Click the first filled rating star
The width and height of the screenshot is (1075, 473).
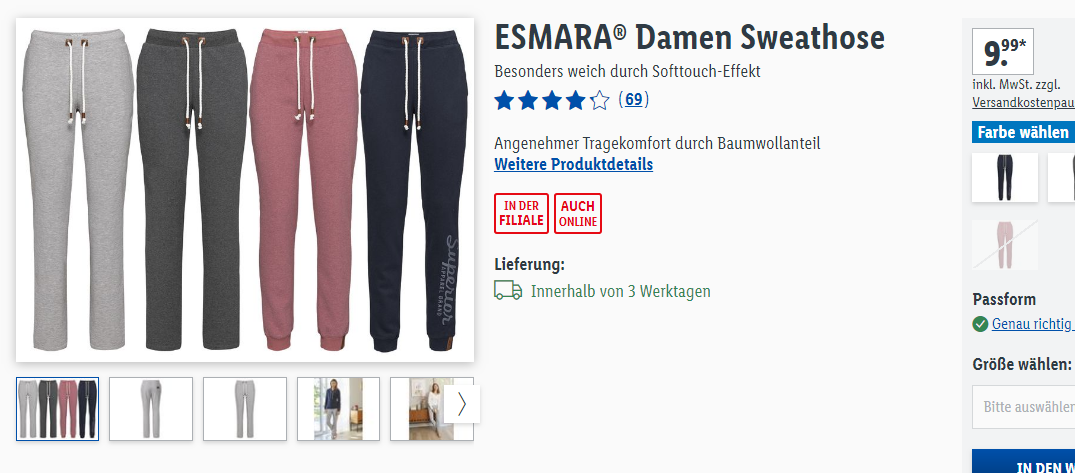click(504, 100)
